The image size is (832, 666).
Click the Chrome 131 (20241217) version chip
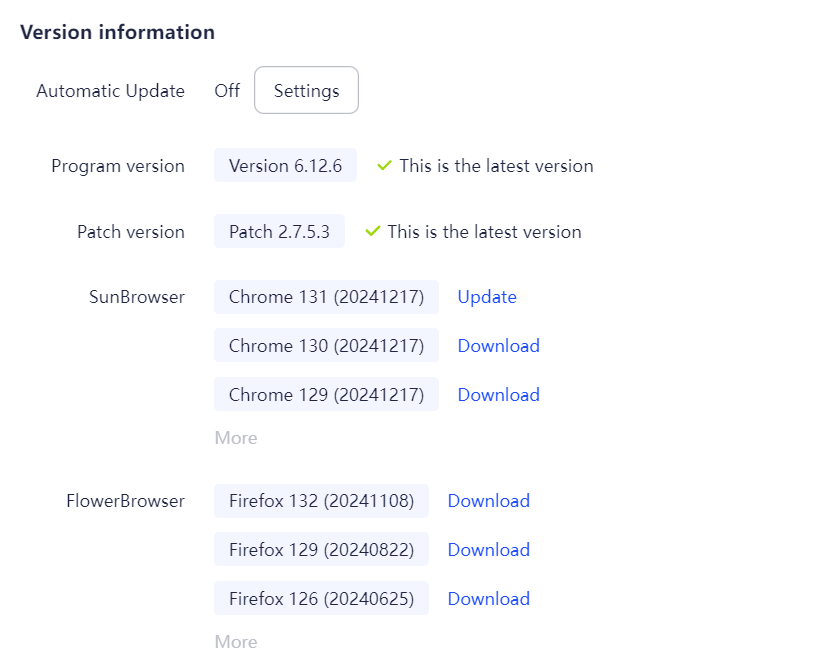[x=326, y=297]
